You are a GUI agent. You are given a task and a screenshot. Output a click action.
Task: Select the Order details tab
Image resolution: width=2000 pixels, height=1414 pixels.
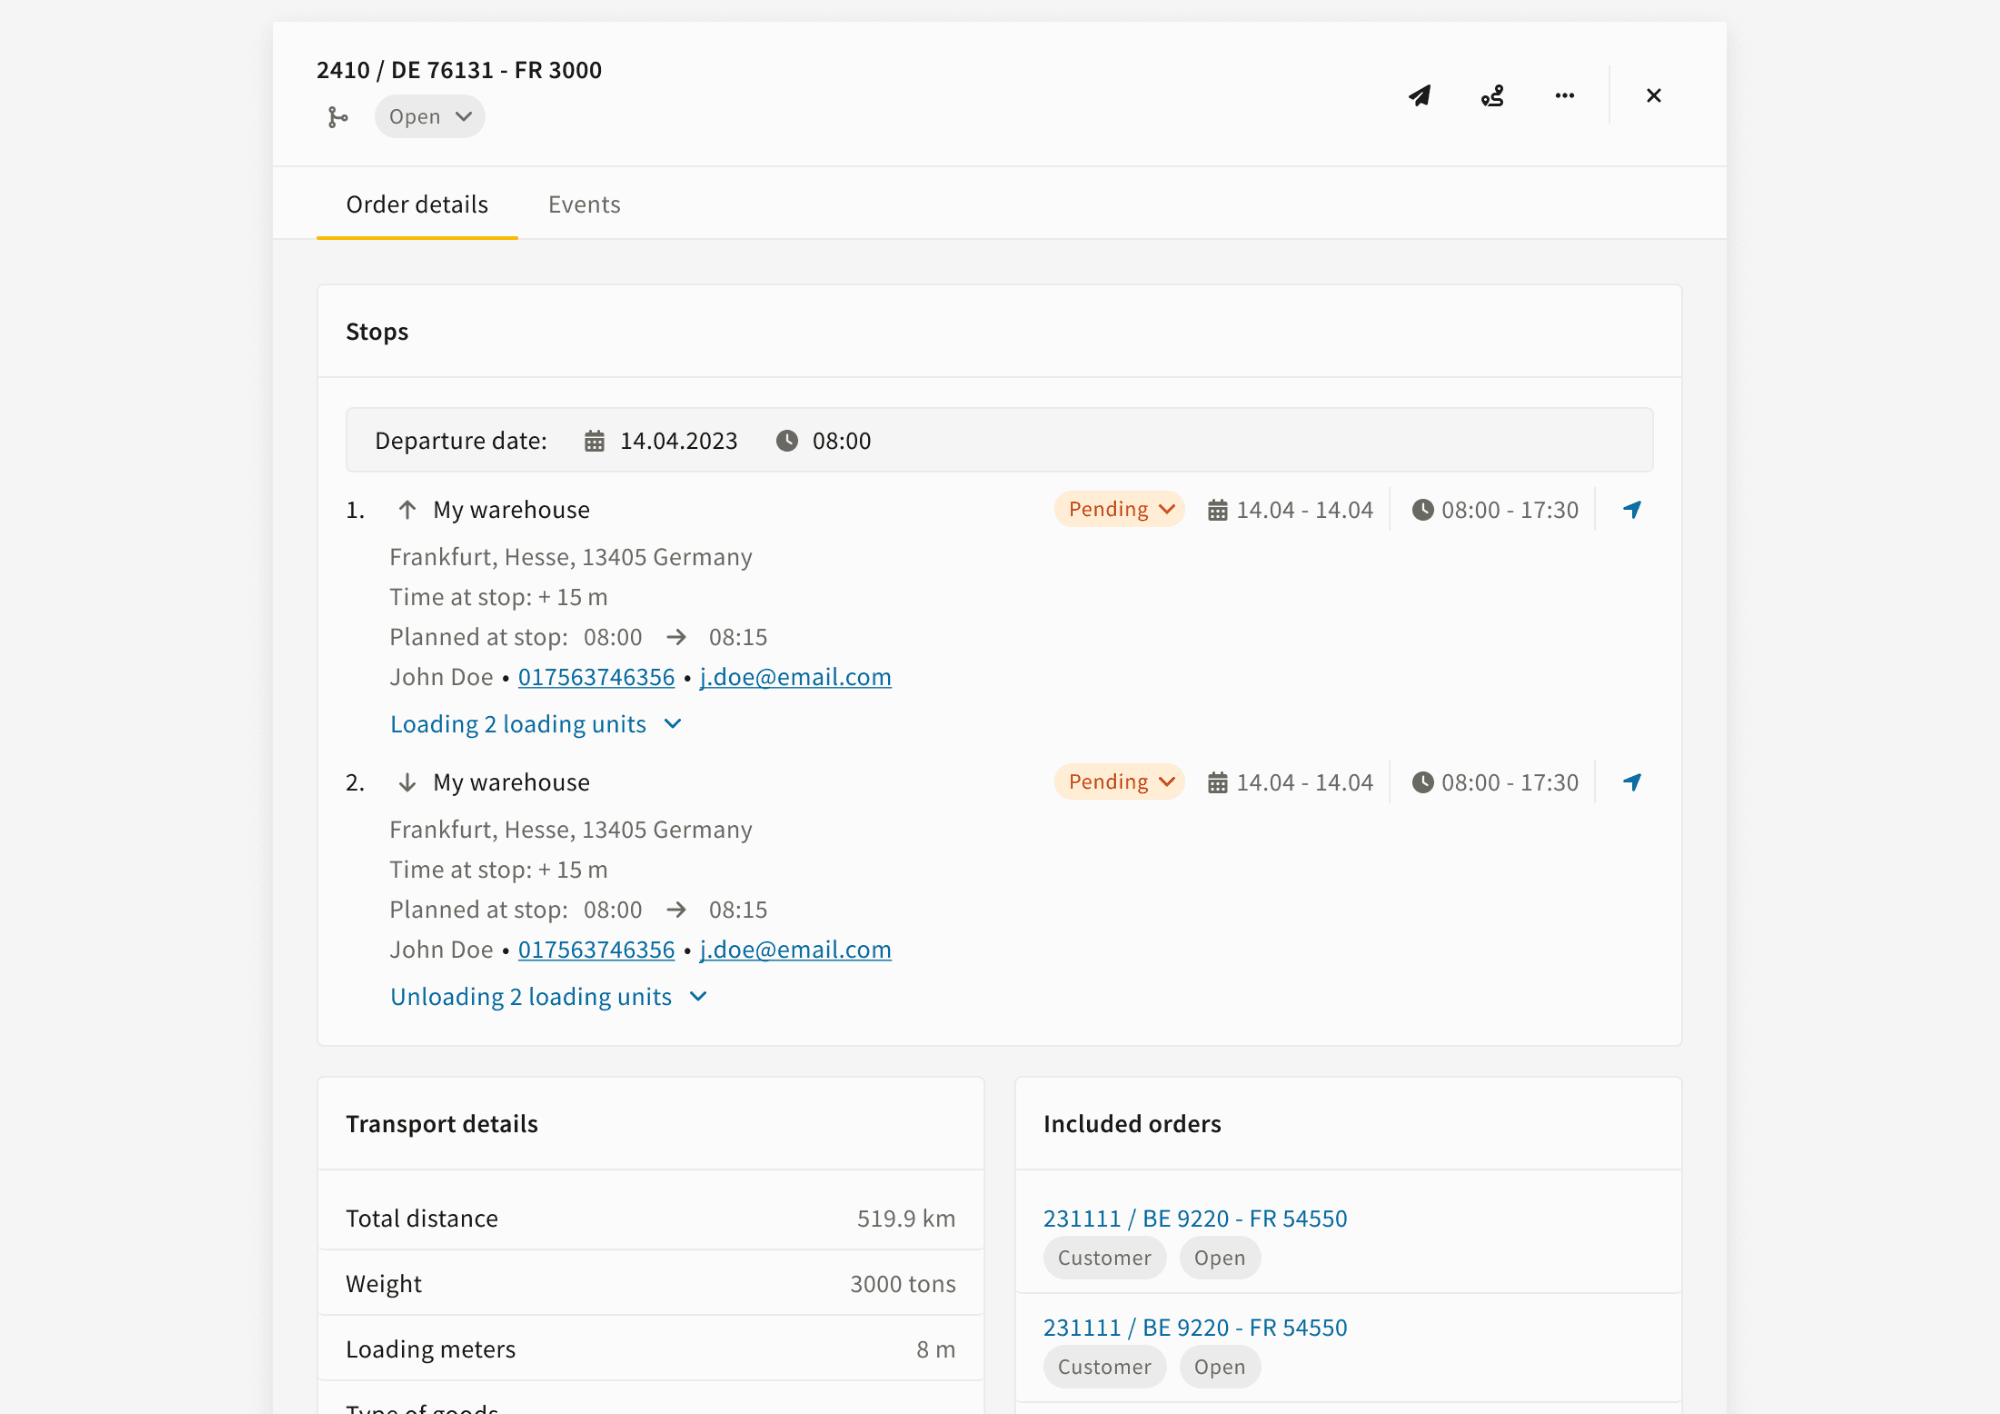coord(417,205)
